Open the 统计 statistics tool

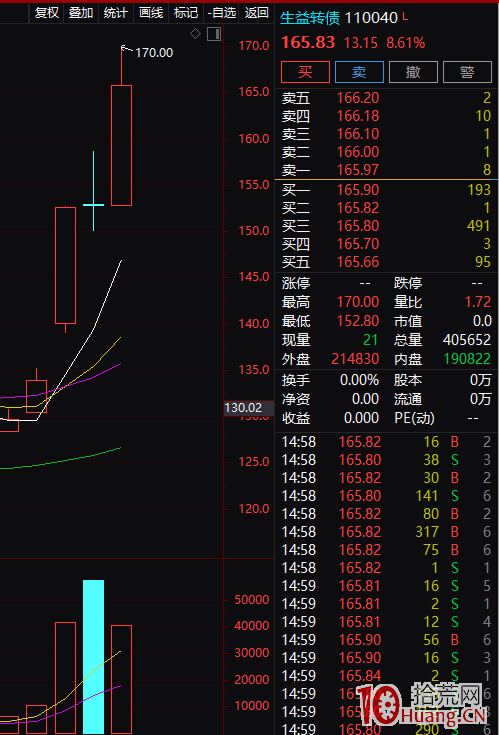[x=115, y=13]
